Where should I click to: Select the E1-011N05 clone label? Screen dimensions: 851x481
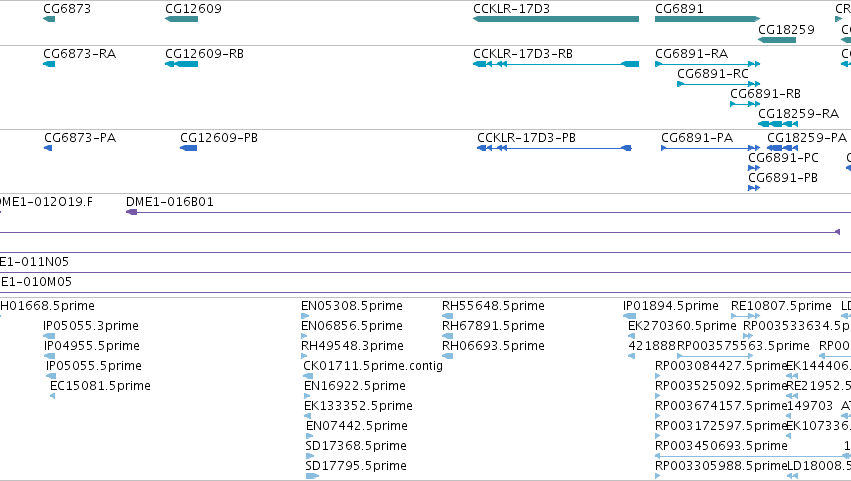34,262
